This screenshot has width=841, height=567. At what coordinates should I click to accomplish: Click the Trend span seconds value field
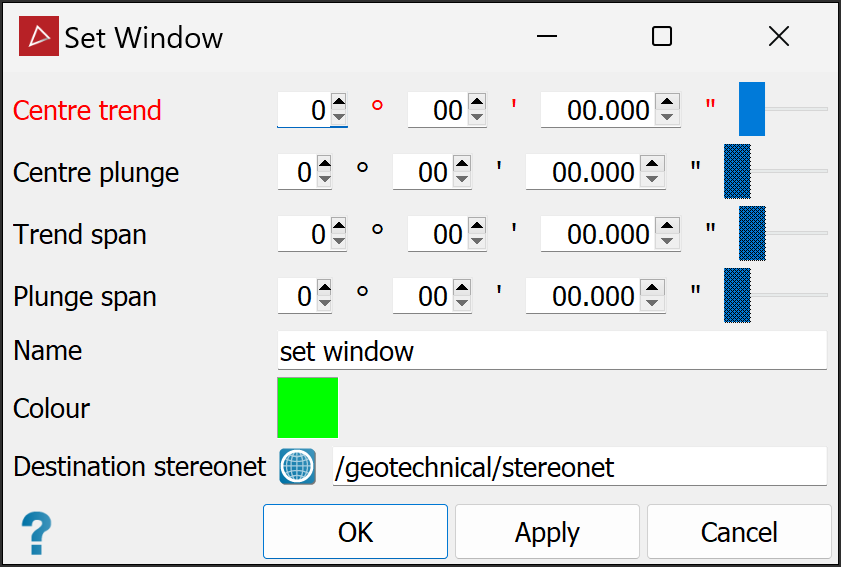(x=598, y=234)
